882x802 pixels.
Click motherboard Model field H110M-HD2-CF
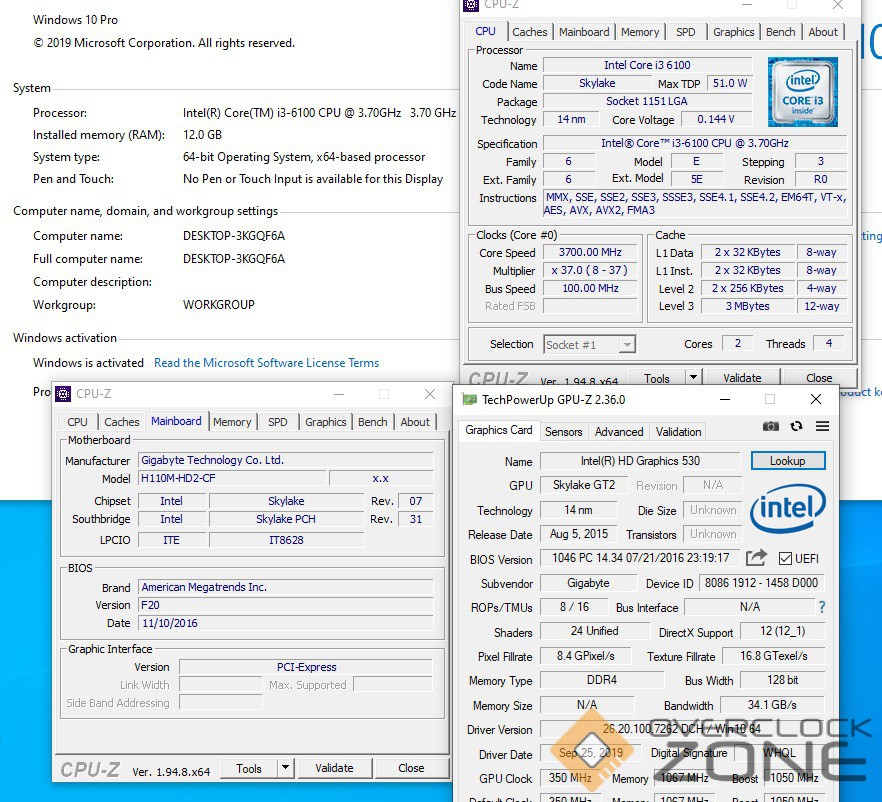(232, 478)
